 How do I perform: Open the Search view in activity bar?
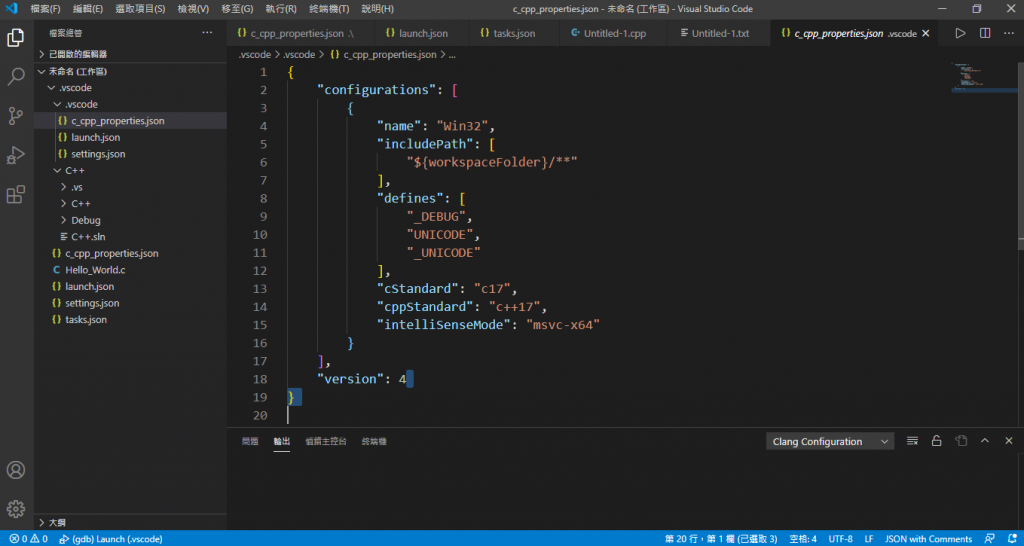[16, 77]
